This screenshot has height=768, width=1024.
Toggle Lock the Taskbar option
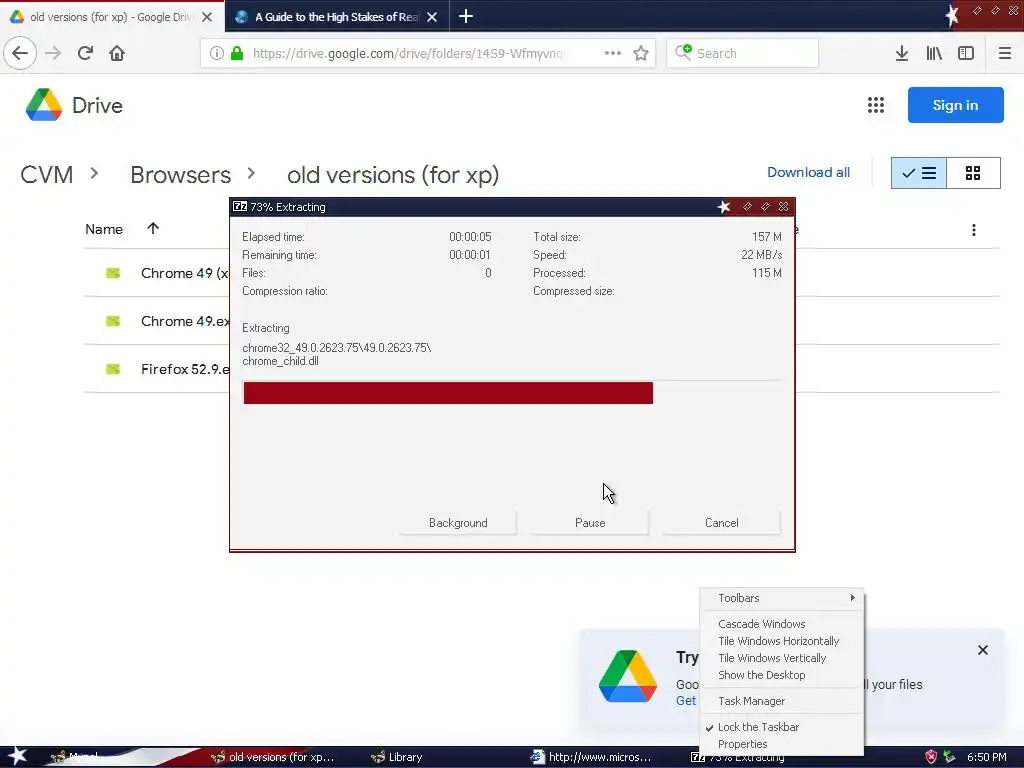pos(782,727)
